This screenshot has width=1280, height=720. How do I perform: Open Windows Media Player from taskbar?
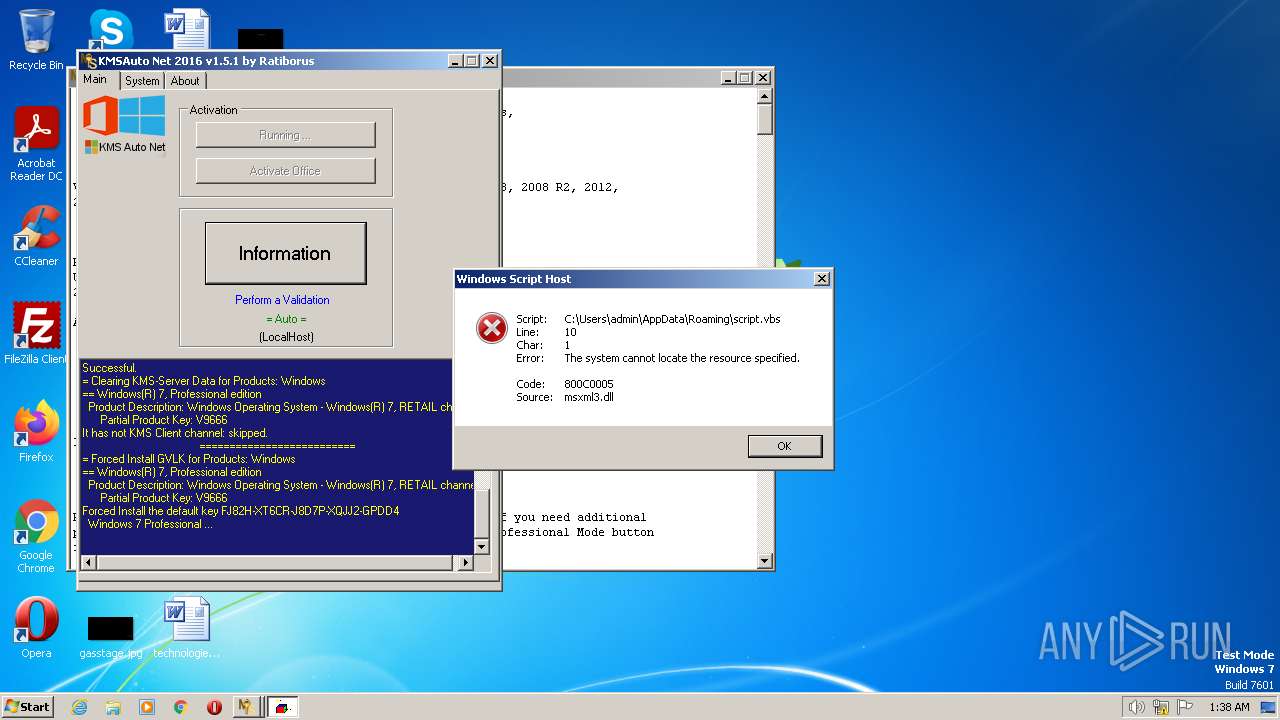coord(147,707)
